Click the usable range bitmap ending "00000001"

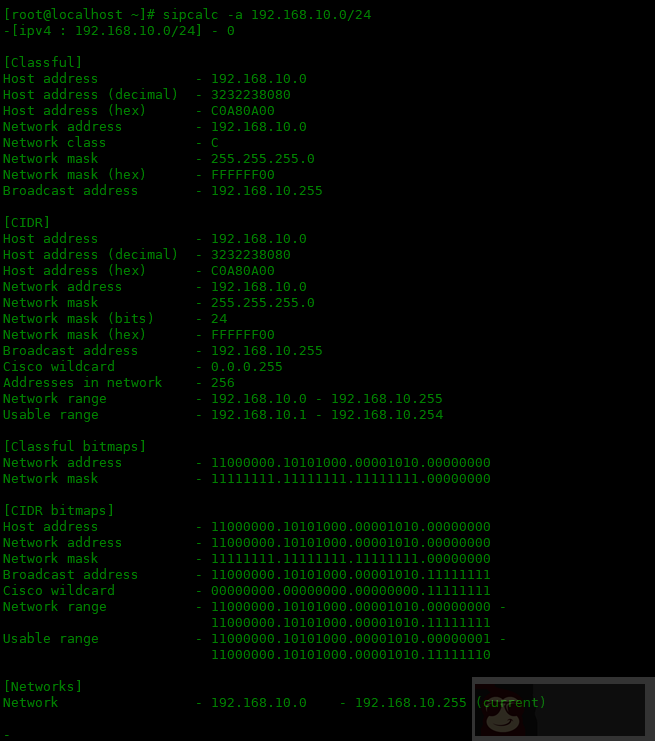[x=351, y=639]
